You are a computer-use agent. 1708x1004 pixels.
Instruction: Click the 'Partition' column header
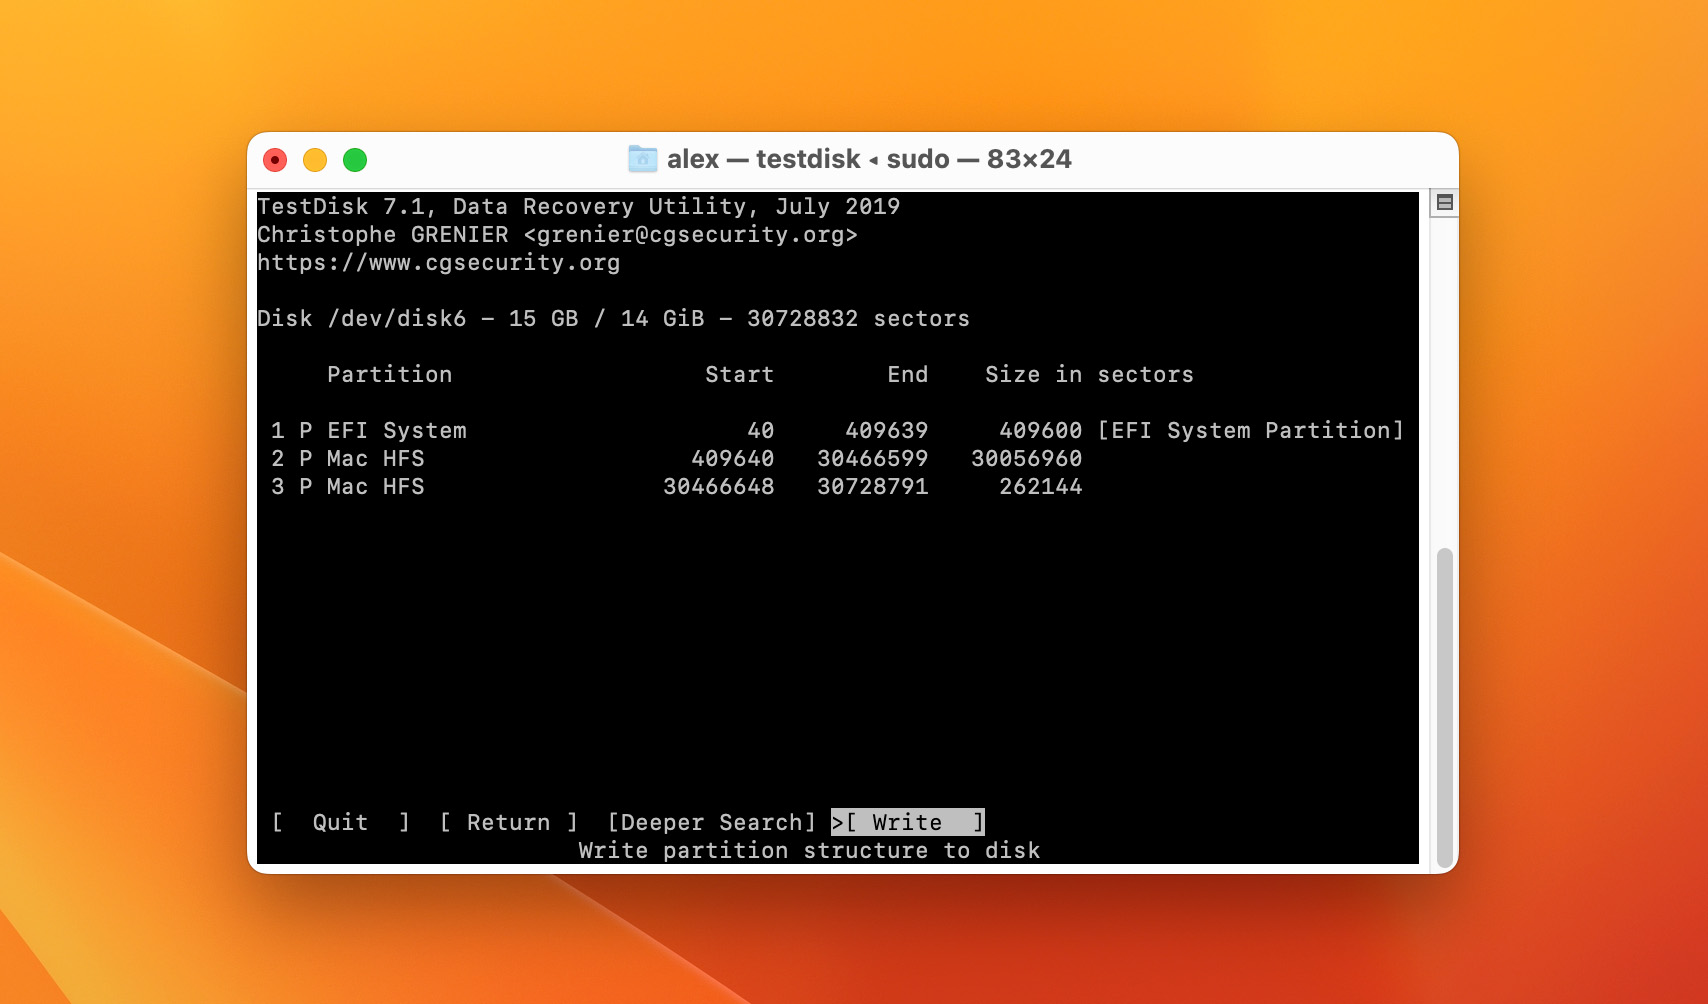389,374
